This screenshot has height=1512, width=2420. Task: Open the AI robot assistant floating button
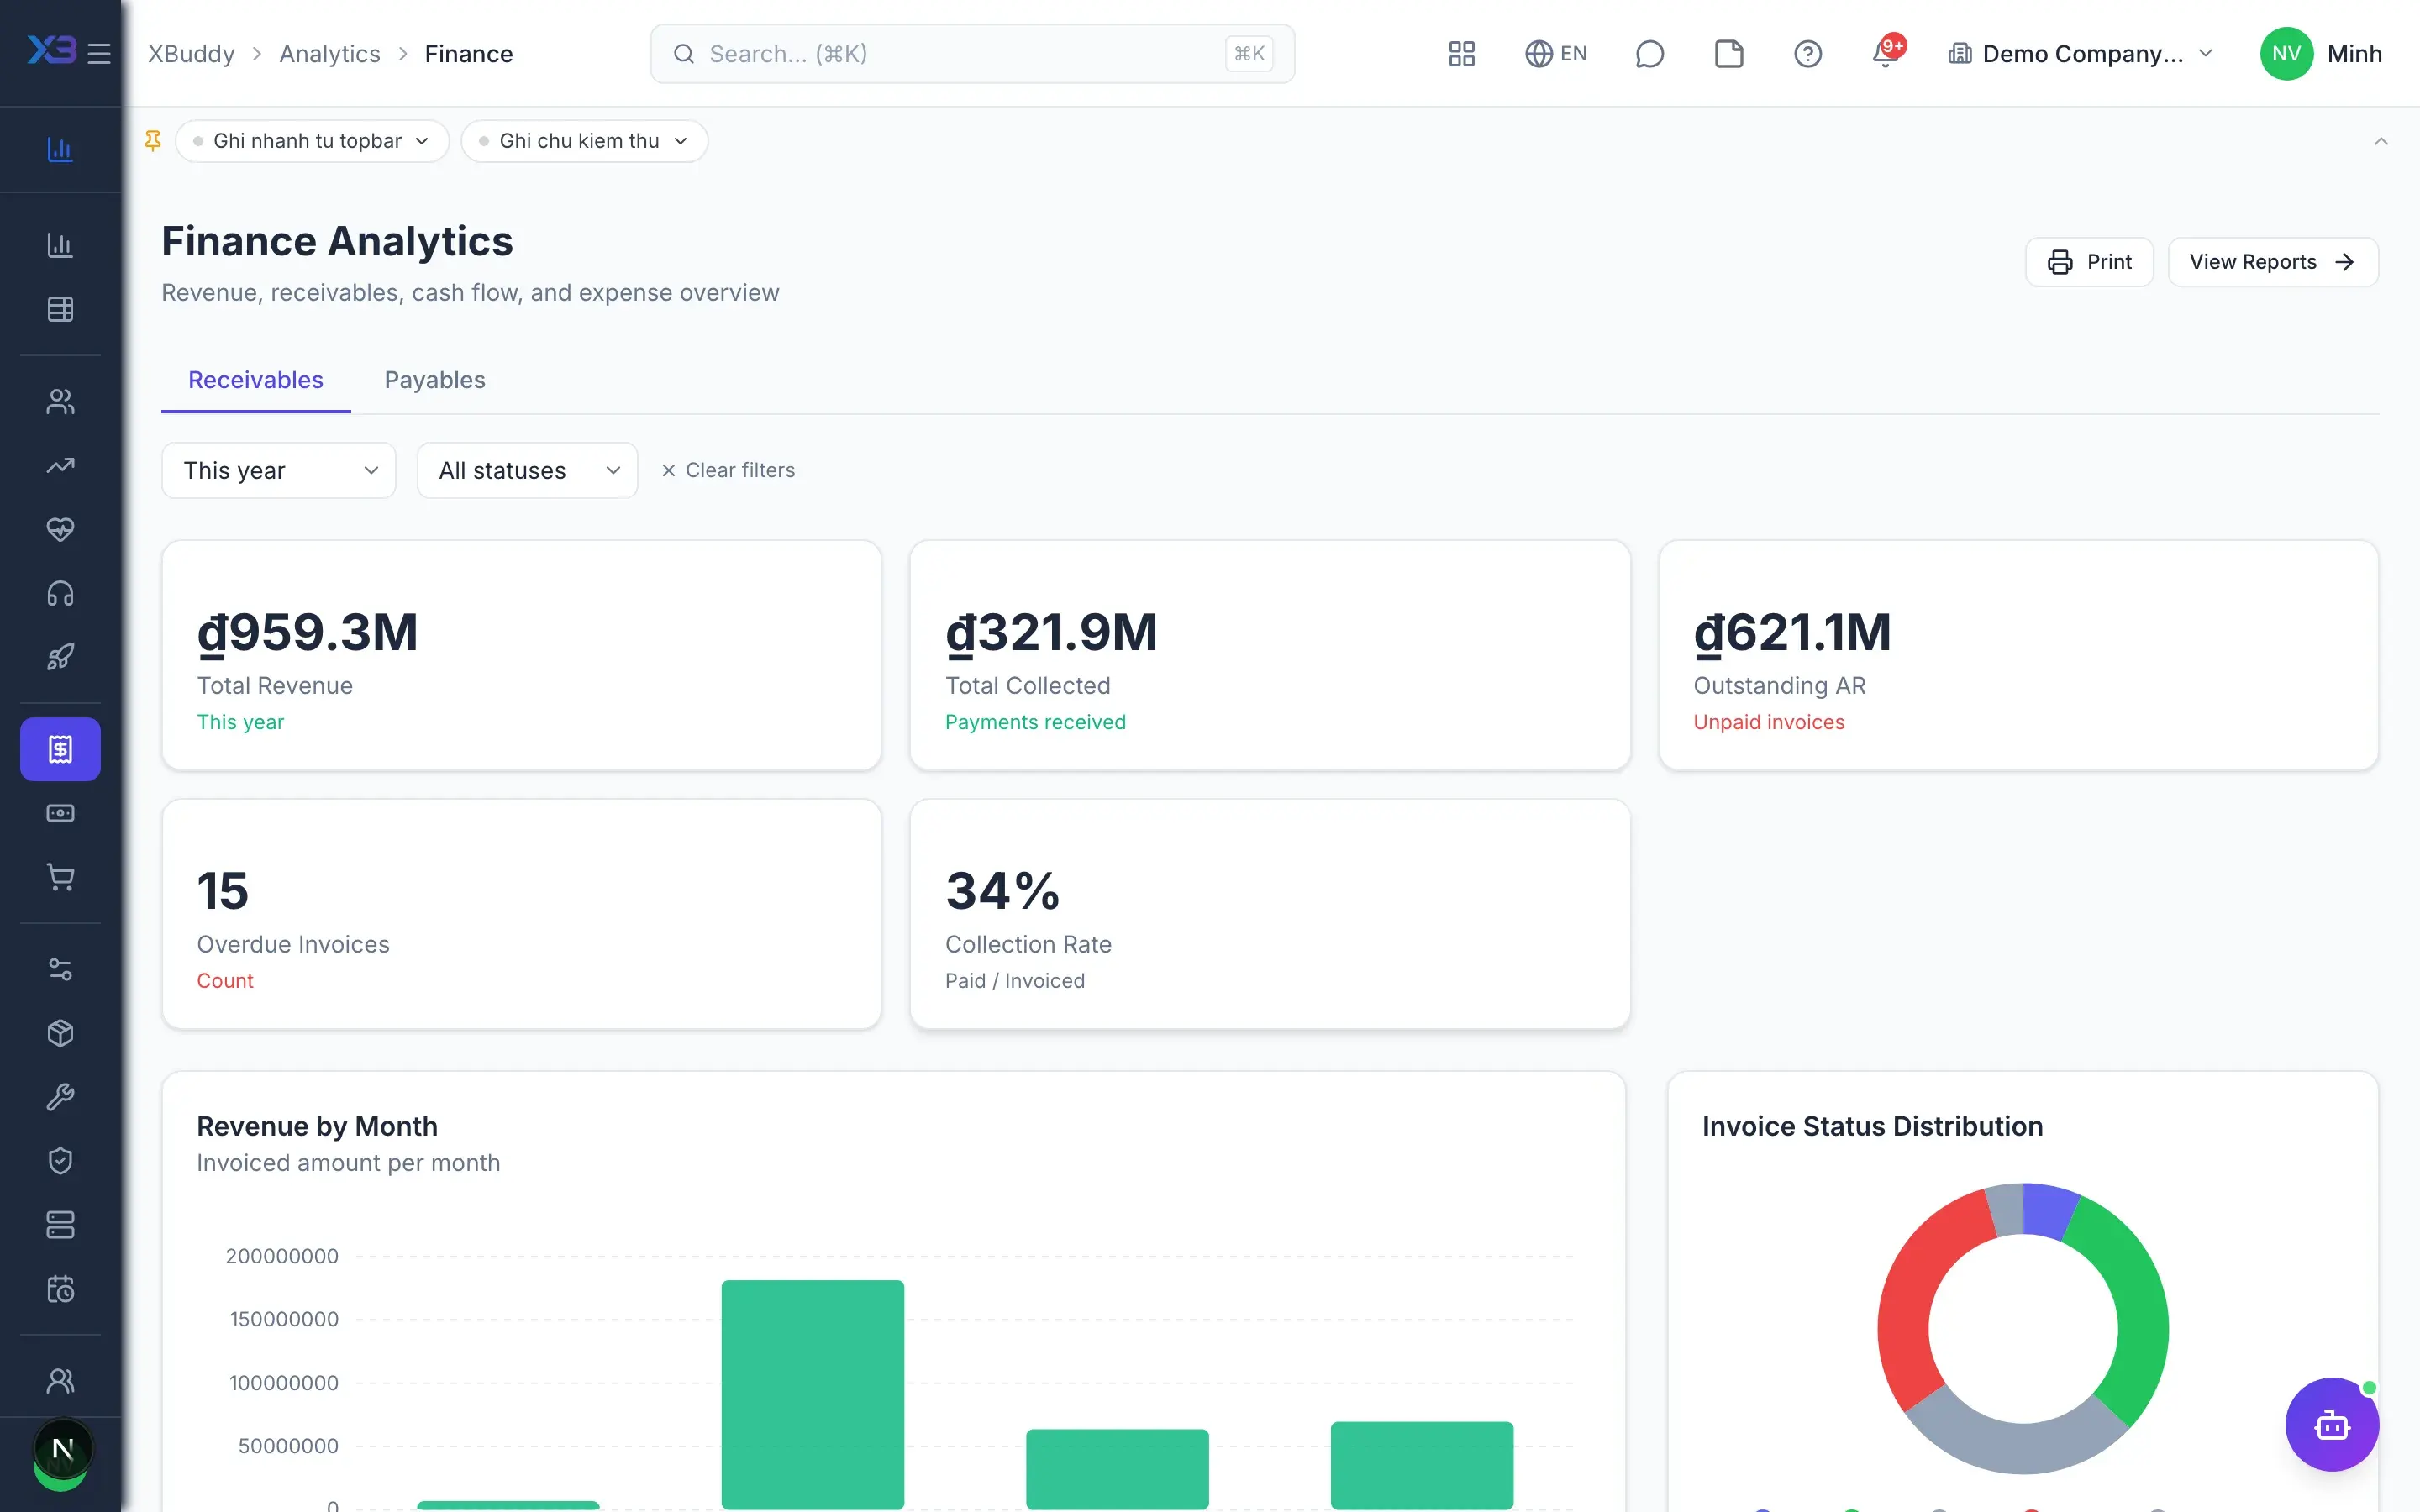click(2331, 1424)
